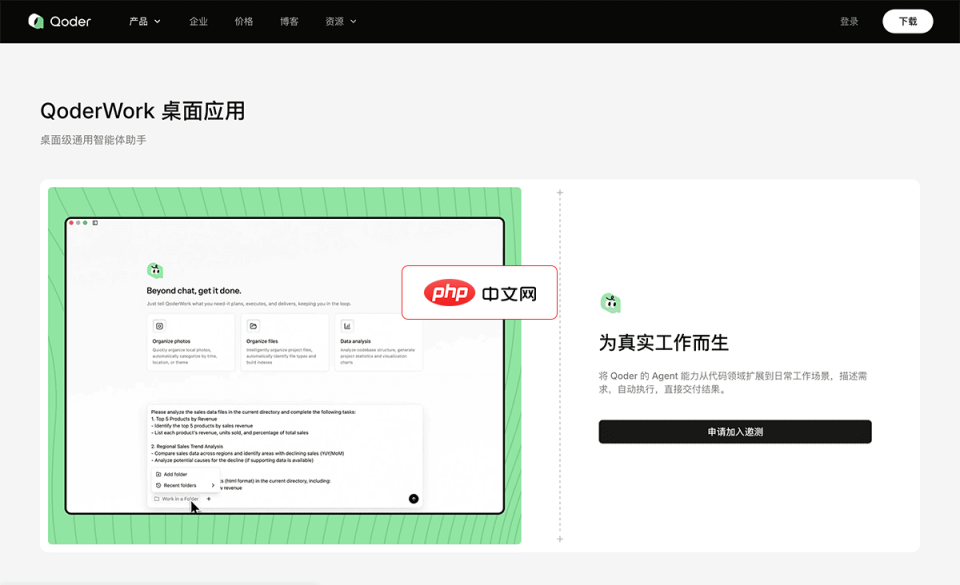Click the Organize photos camera icon

point(159,326)
